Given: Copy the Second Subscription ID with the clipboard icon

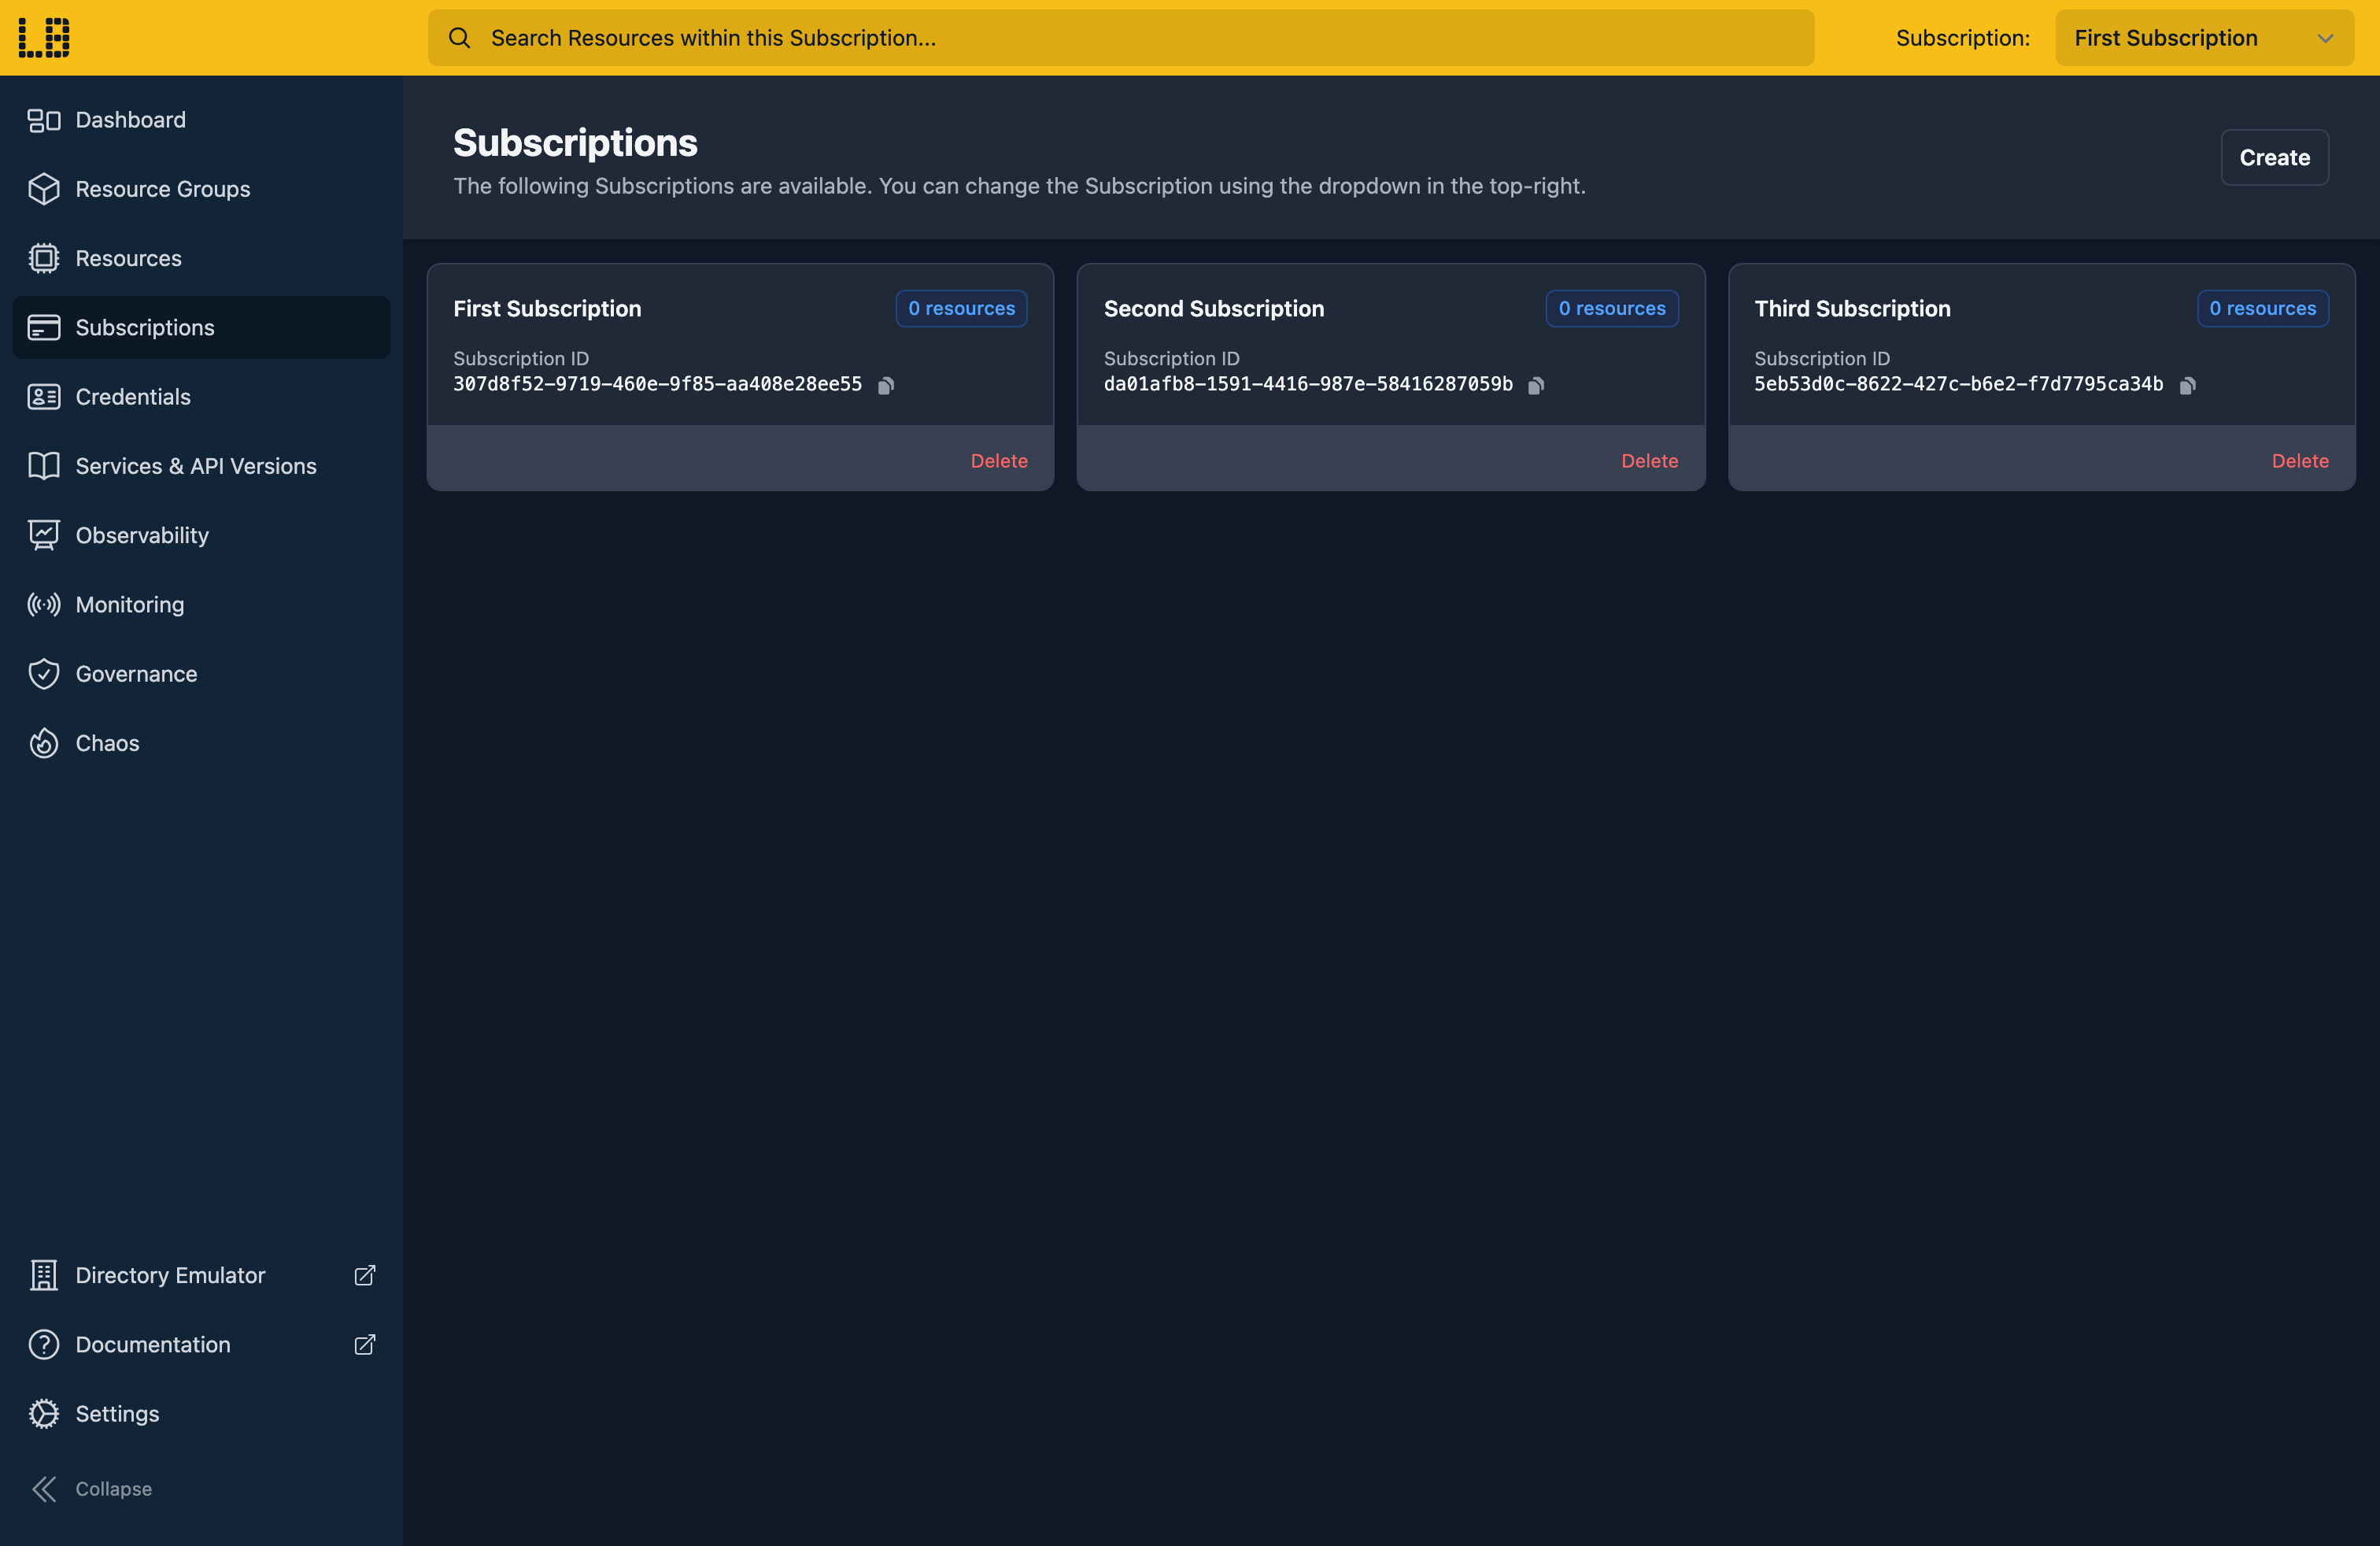Looking at the screenshot, I should (1536, 385).
